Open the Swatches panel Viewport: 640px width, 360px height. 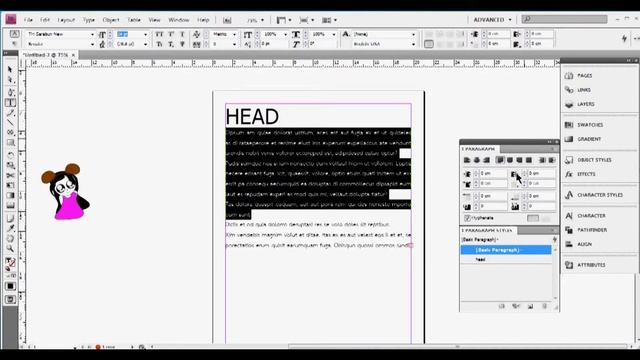point(584,124)
